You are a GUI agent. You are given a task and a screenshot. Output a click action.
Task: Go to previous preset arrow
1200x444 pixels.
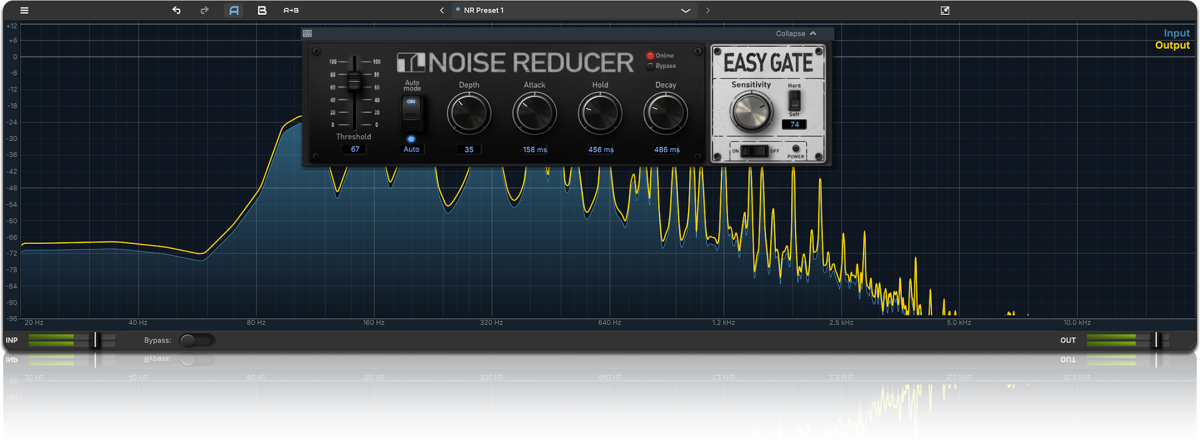point(442,10)
